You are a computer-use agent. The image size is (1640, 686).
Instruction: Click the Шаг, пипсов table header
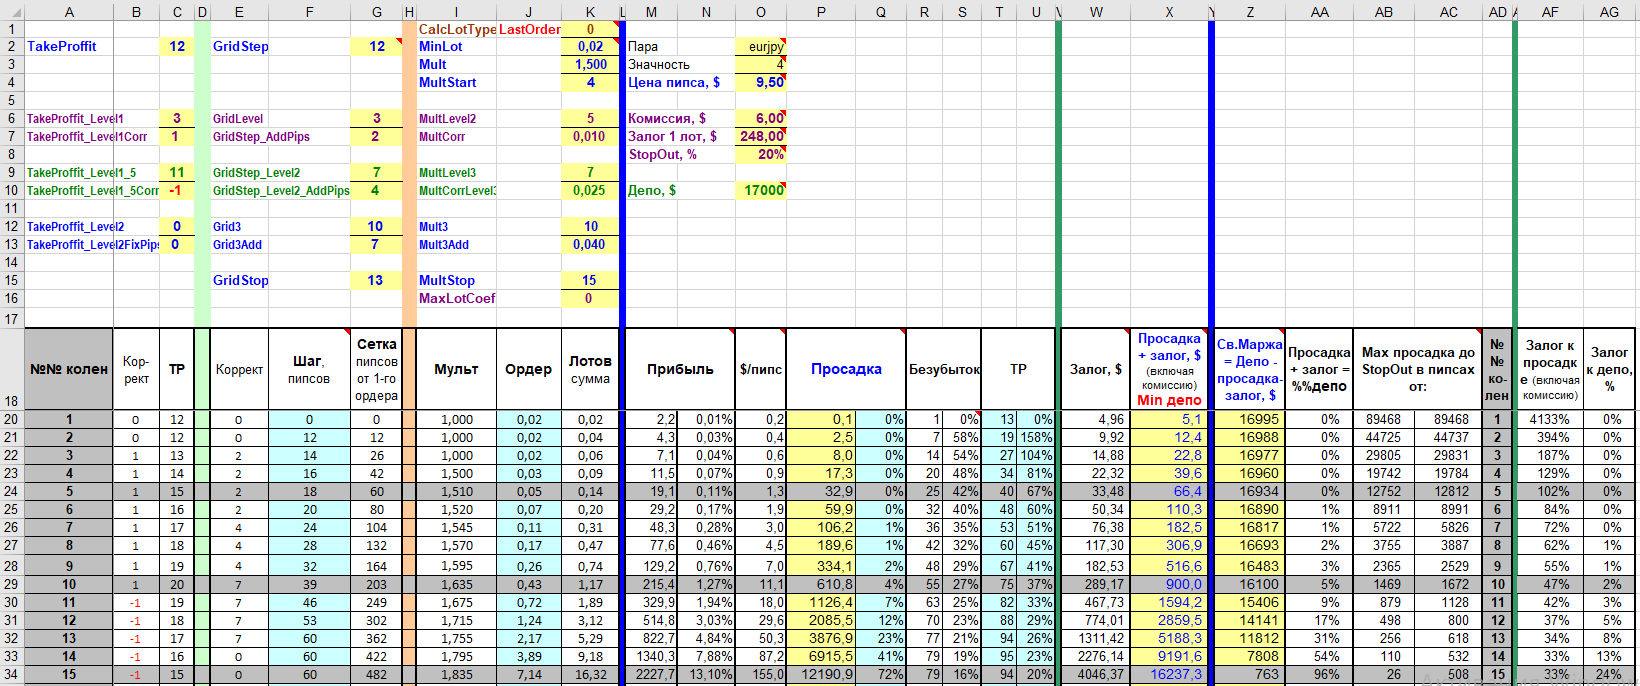point(309,369)
